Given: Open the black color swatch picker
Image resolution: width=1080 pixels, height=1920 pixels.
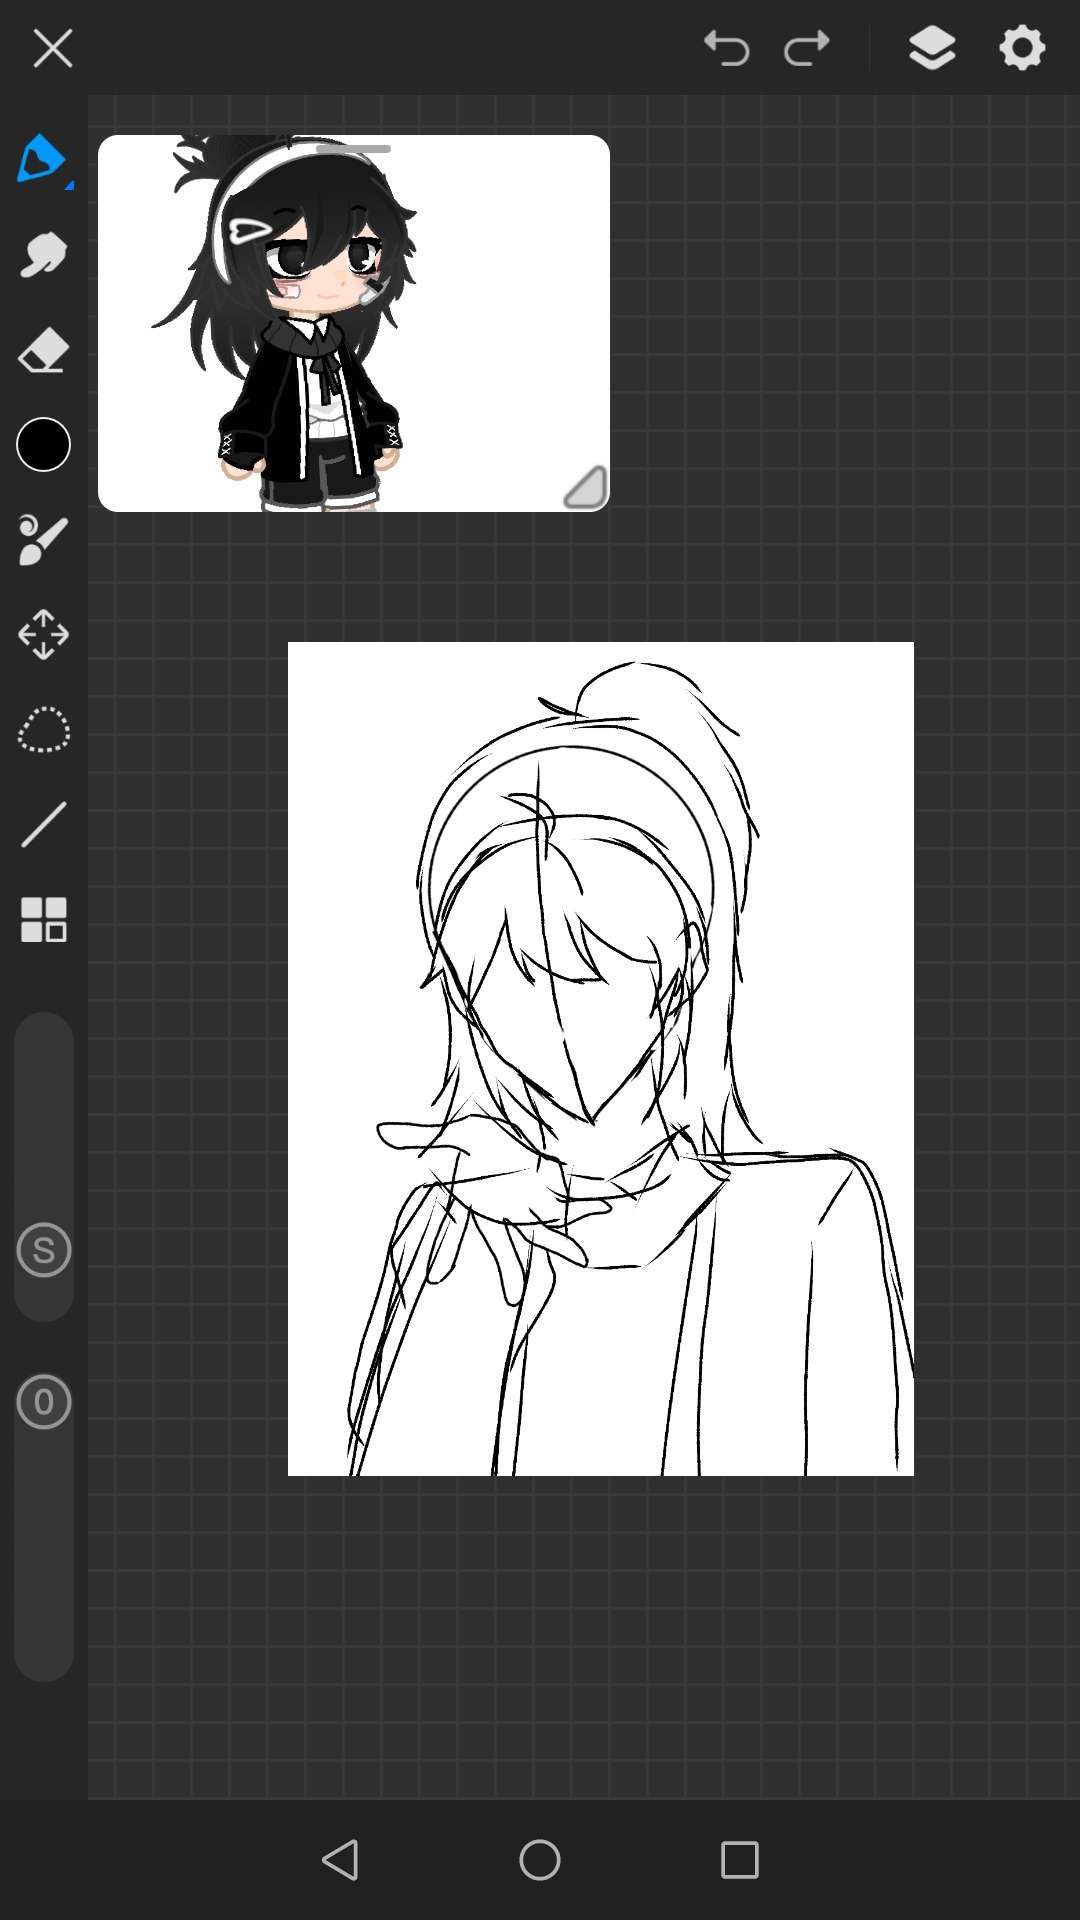Looking at the screenshot, I should [43, 445].
